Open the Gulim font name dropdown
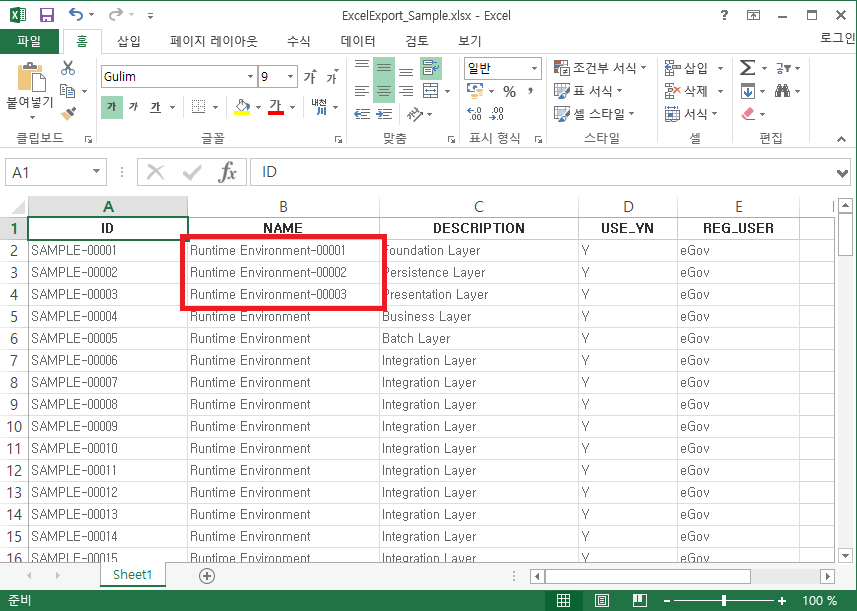Image resolution: width=857 pixels, height=611 pixels. point(250,77)
